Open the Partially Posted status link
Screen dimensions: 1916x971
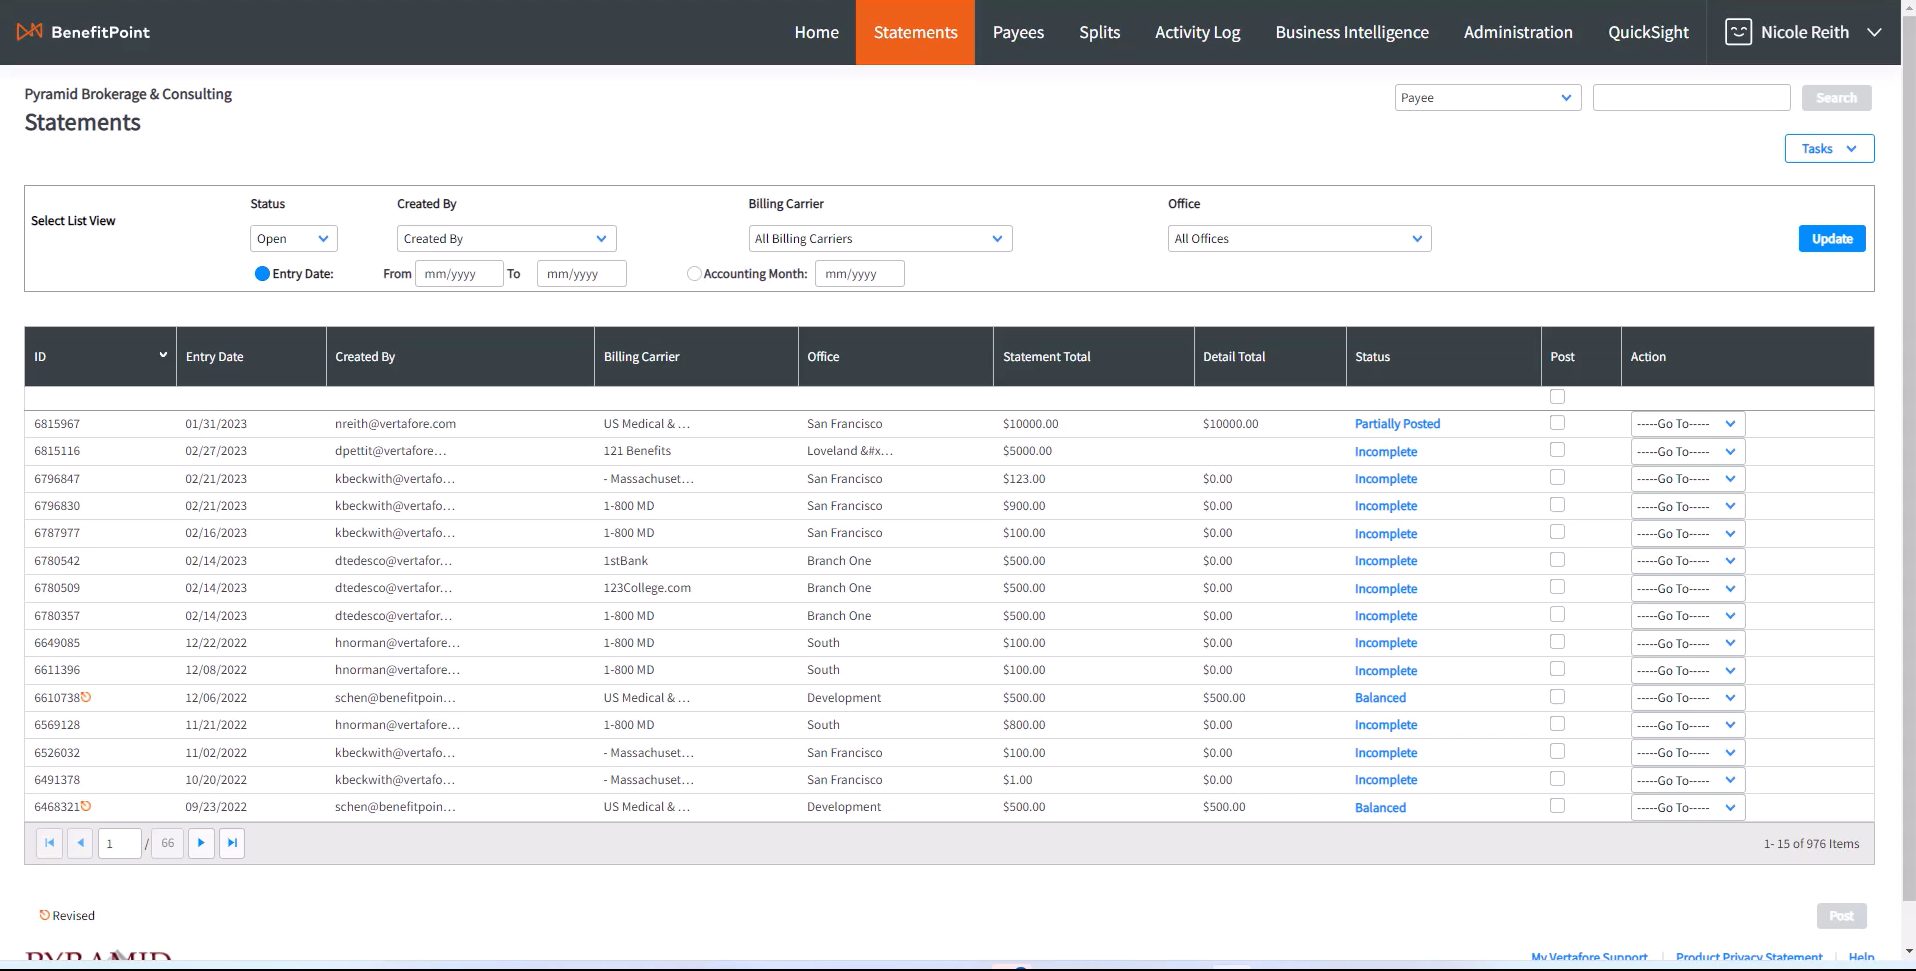pyautogui.click(x=1397, y=424)
